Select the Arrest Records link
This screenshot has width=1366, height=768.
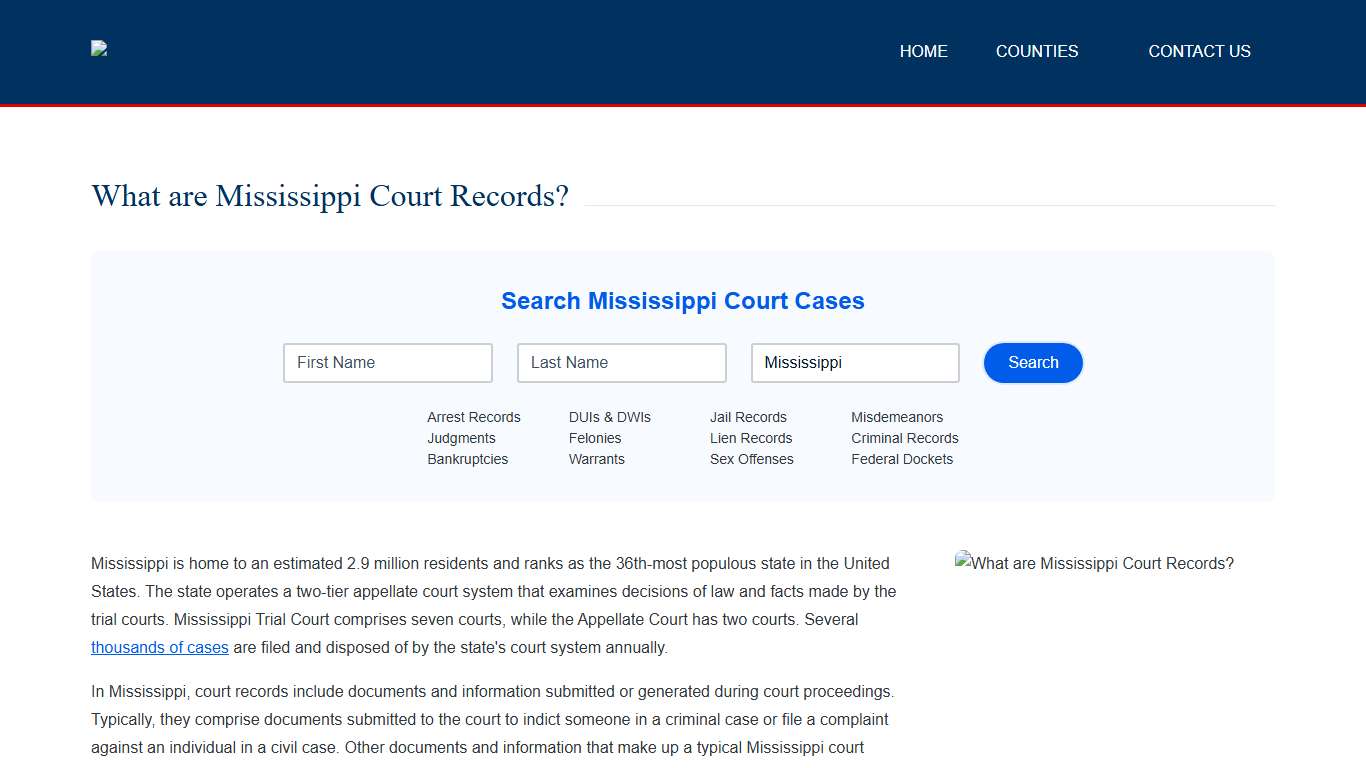click(474, 417)
